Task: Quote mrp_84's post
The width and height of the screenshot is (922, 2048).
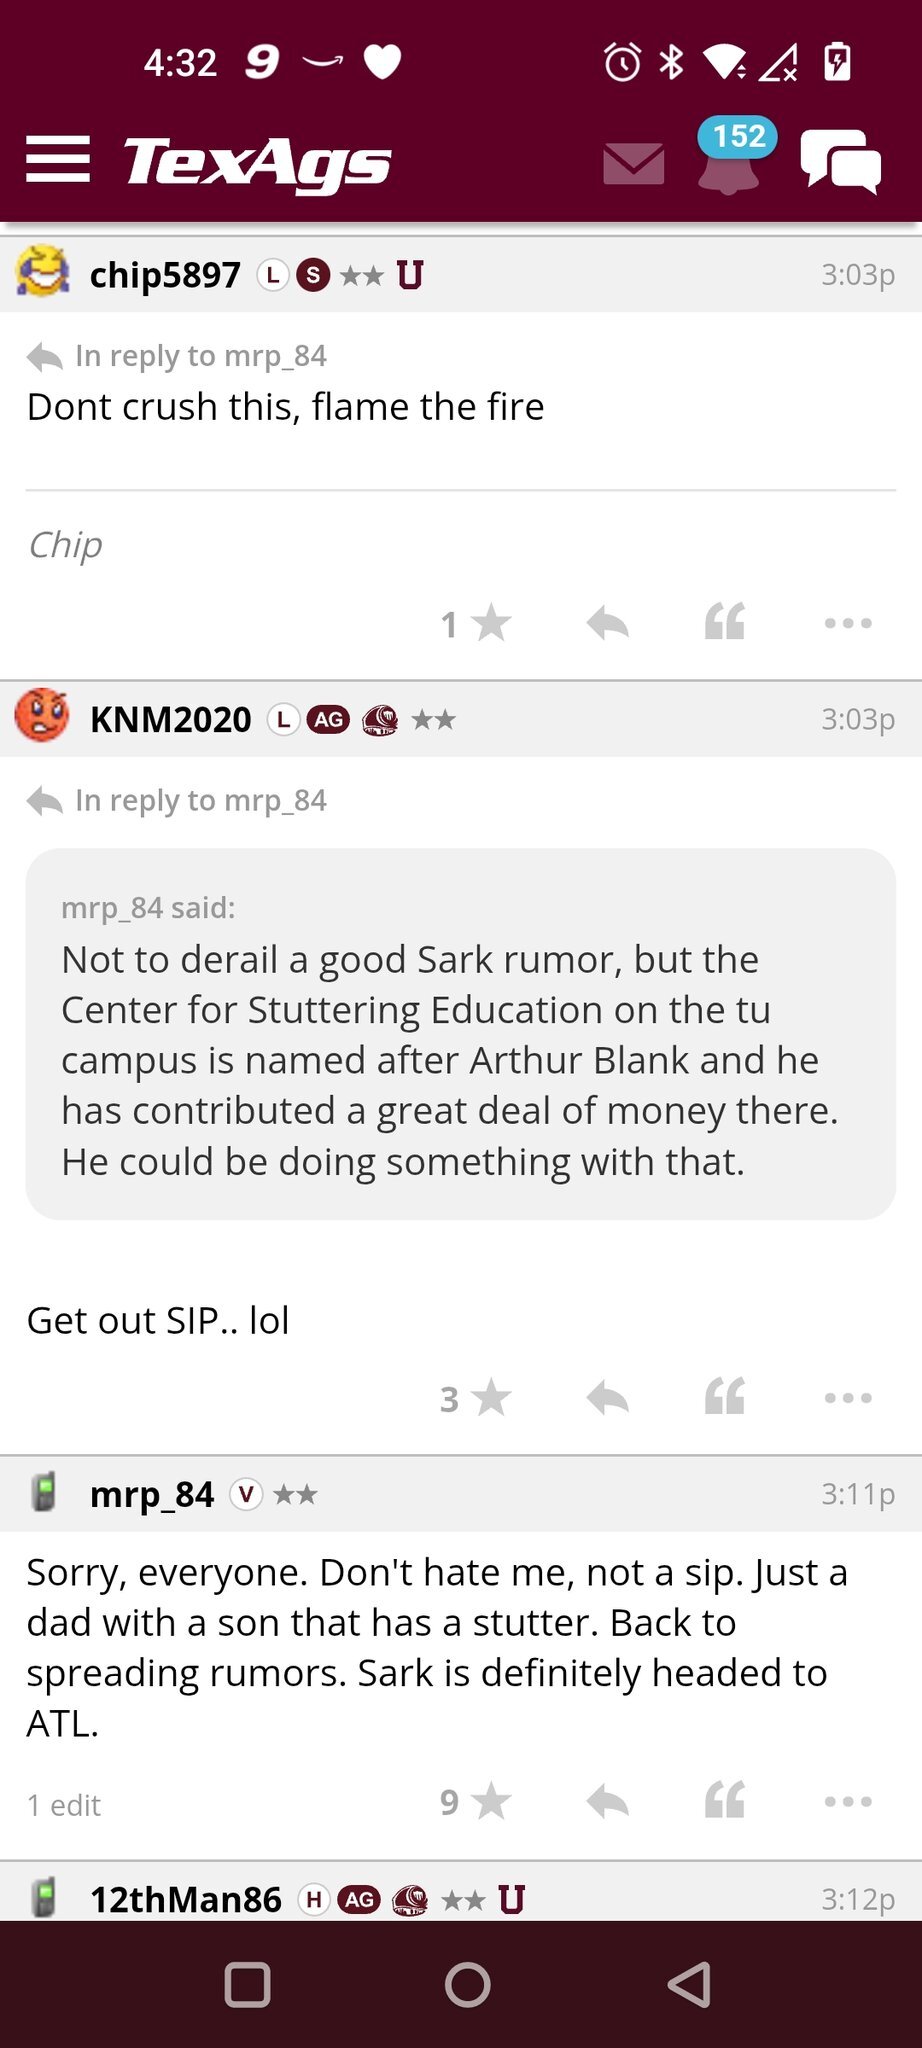Action: tap(725, 1800)
